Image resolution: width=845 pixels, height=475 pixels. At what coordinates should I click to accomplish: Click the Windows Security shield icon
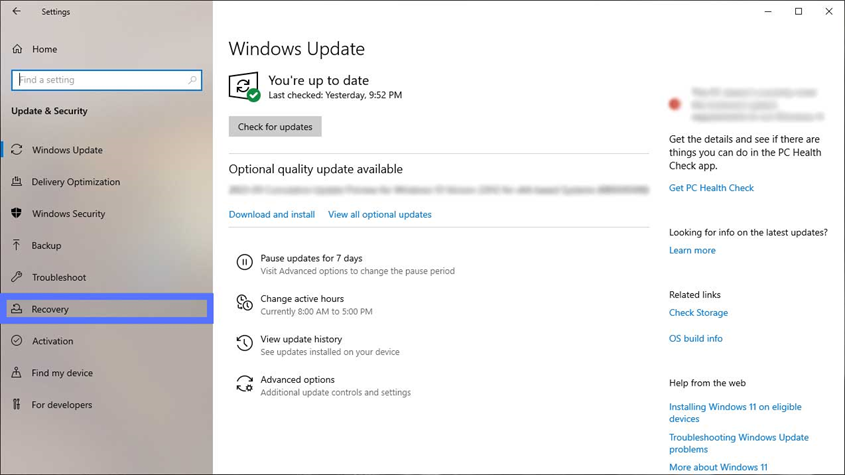click(x=17, y=214)
